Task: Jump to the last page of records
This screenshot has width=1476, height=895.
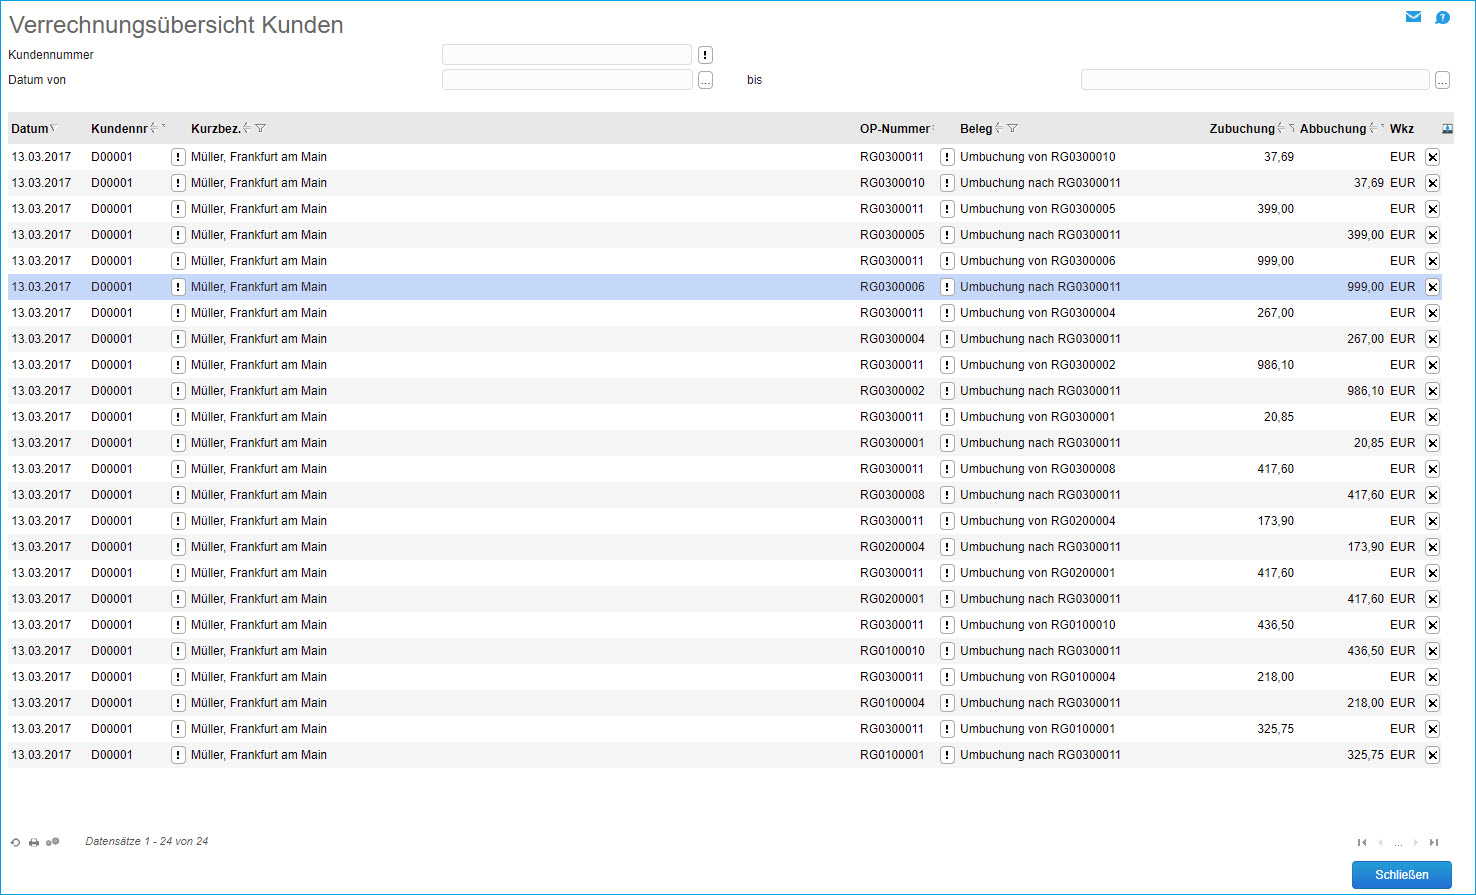Action: [x=1434, y=842]
